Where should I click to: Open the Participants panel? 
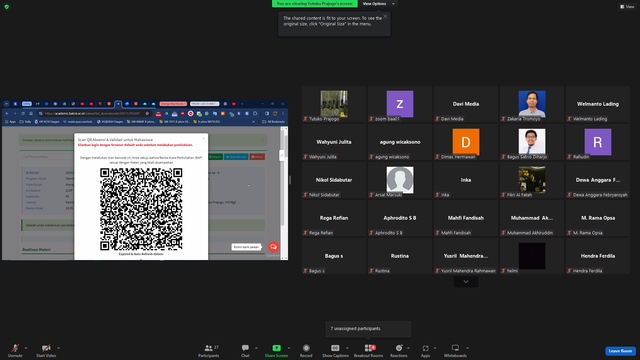click(209, 350)
